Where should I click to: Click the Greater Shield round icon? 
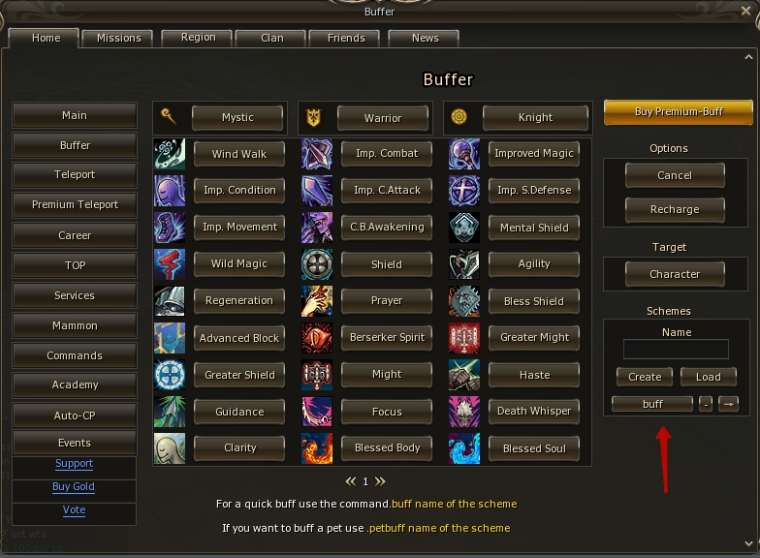(x=169, y=375)
